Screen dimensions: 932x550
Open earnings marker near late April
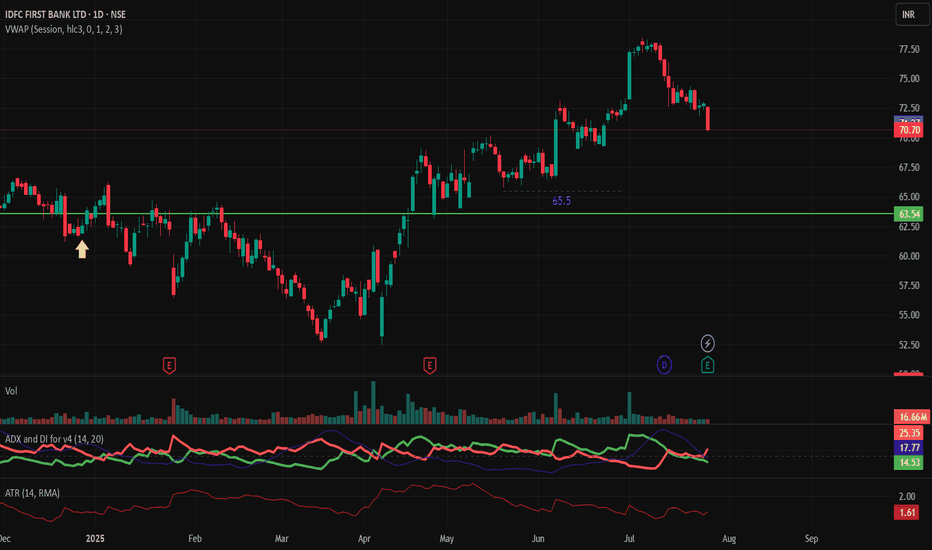pos(429,365)
